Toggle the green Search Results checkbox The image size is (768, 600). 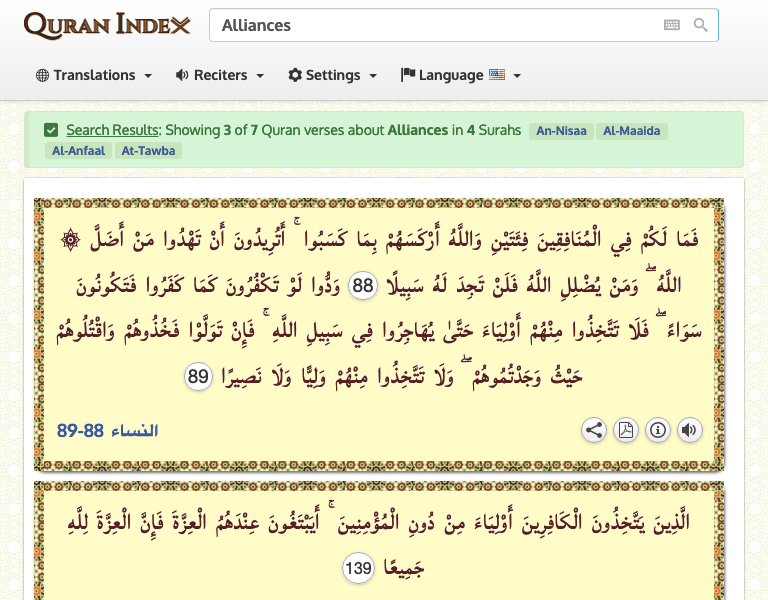[51, 130]
